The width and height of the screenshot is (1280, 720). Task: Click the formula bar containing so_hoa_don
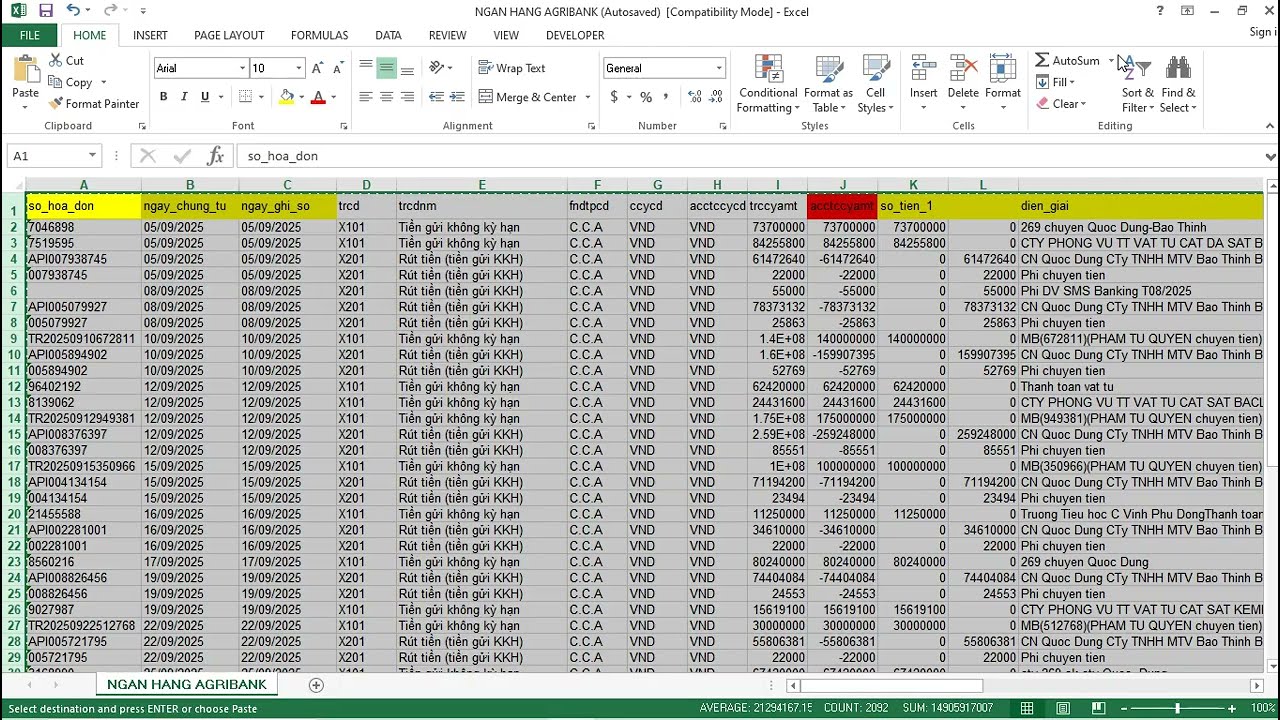[750, 156]
